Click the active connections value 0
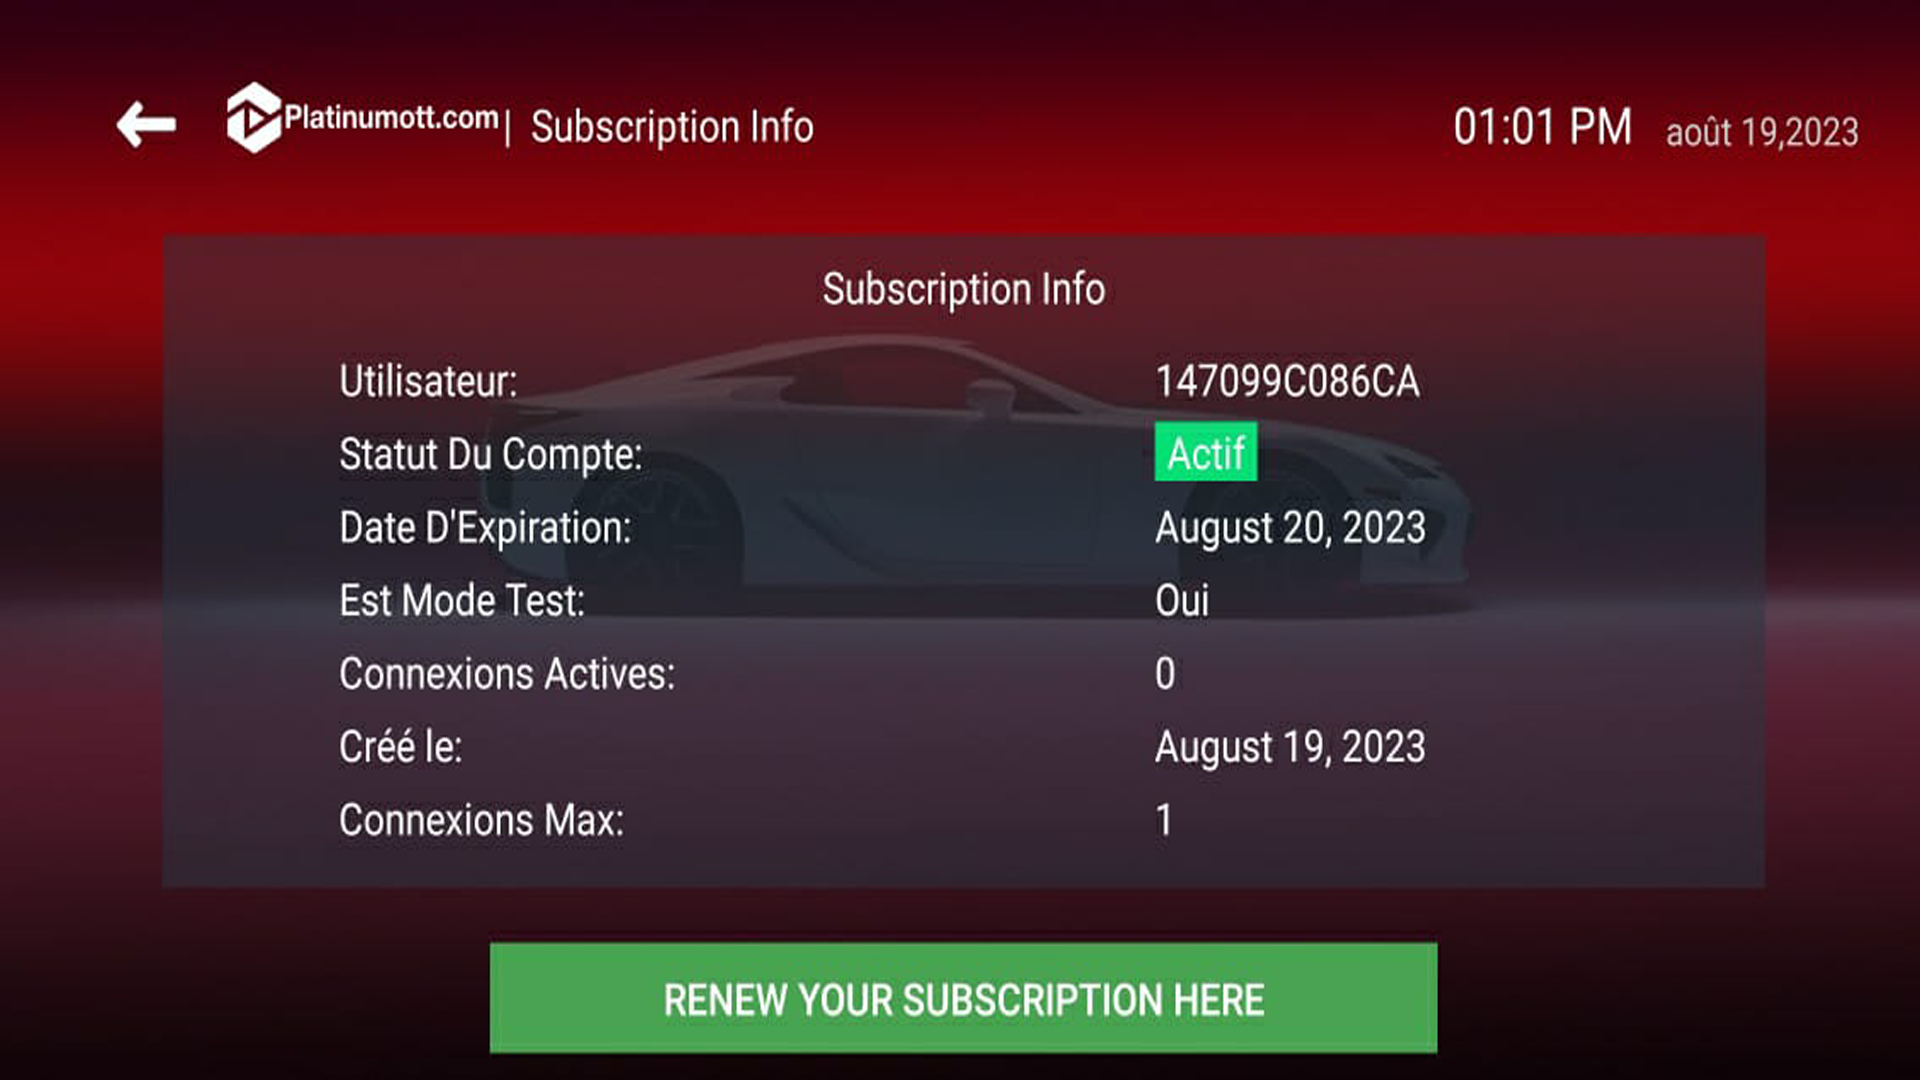This screenshot has width=1920, height=1080. (1165, 674)
